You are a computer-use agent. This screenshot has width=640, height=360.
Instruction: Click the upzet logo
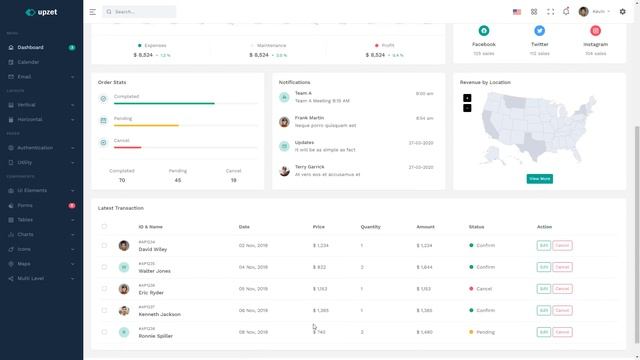coord(41,12)
